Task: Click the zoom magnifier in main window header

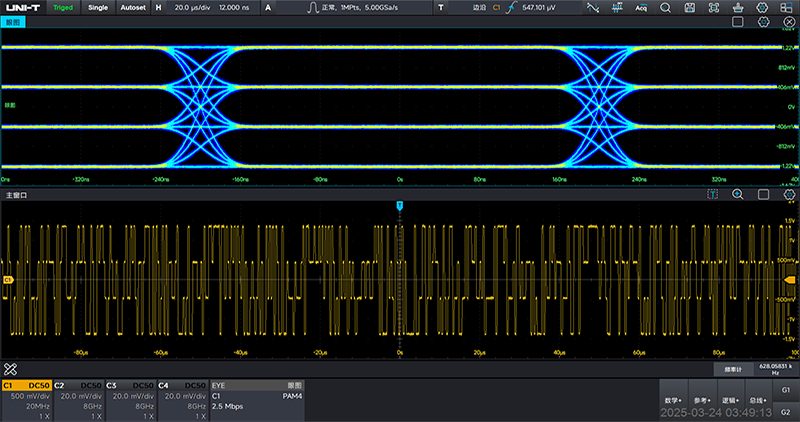Action: click(x=738, y=194)
